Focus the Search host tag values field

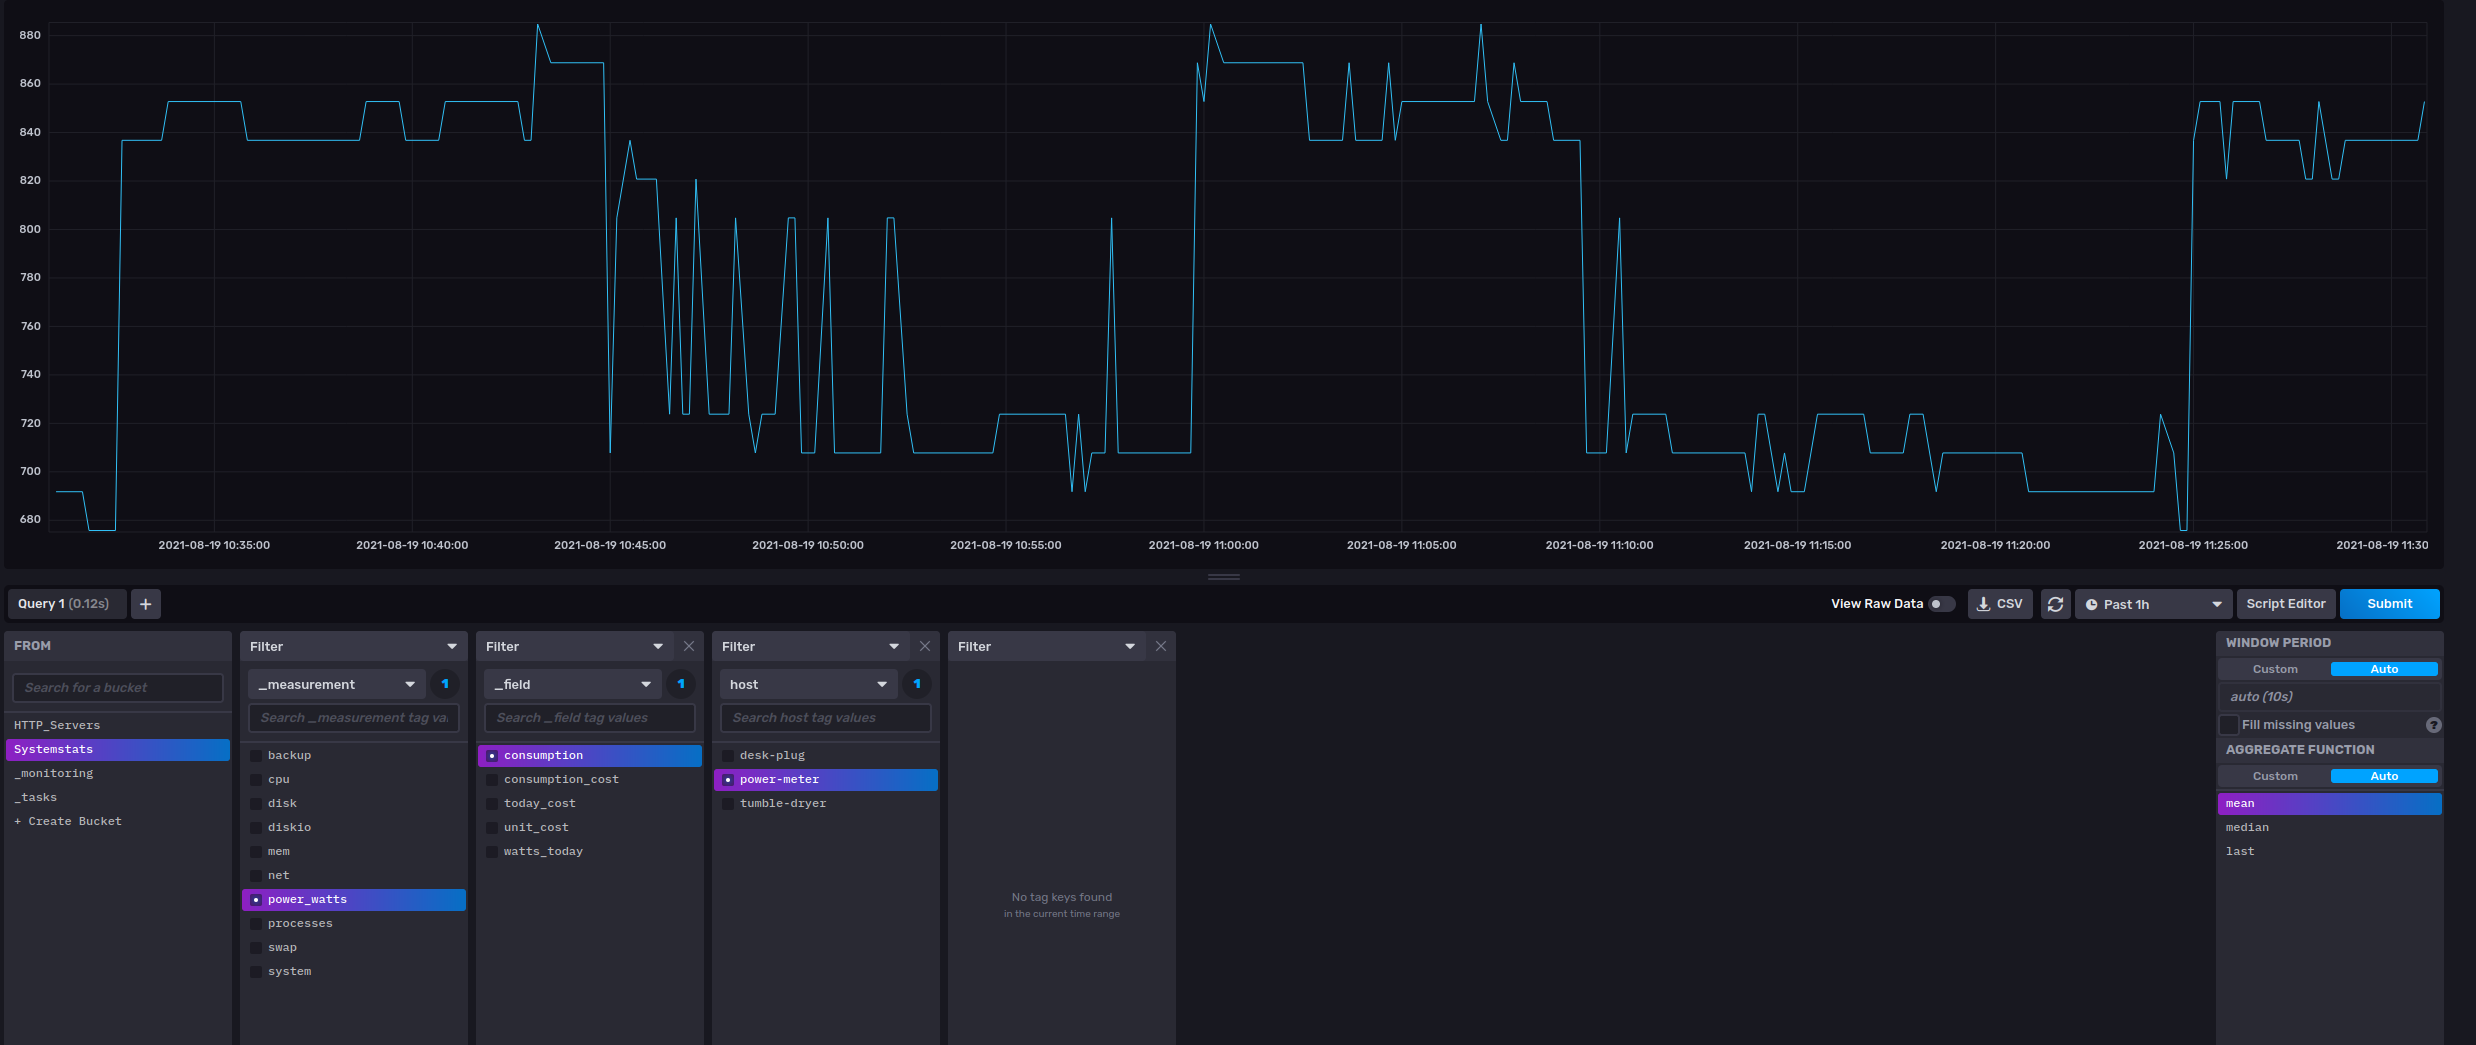[x=826, y=718]
